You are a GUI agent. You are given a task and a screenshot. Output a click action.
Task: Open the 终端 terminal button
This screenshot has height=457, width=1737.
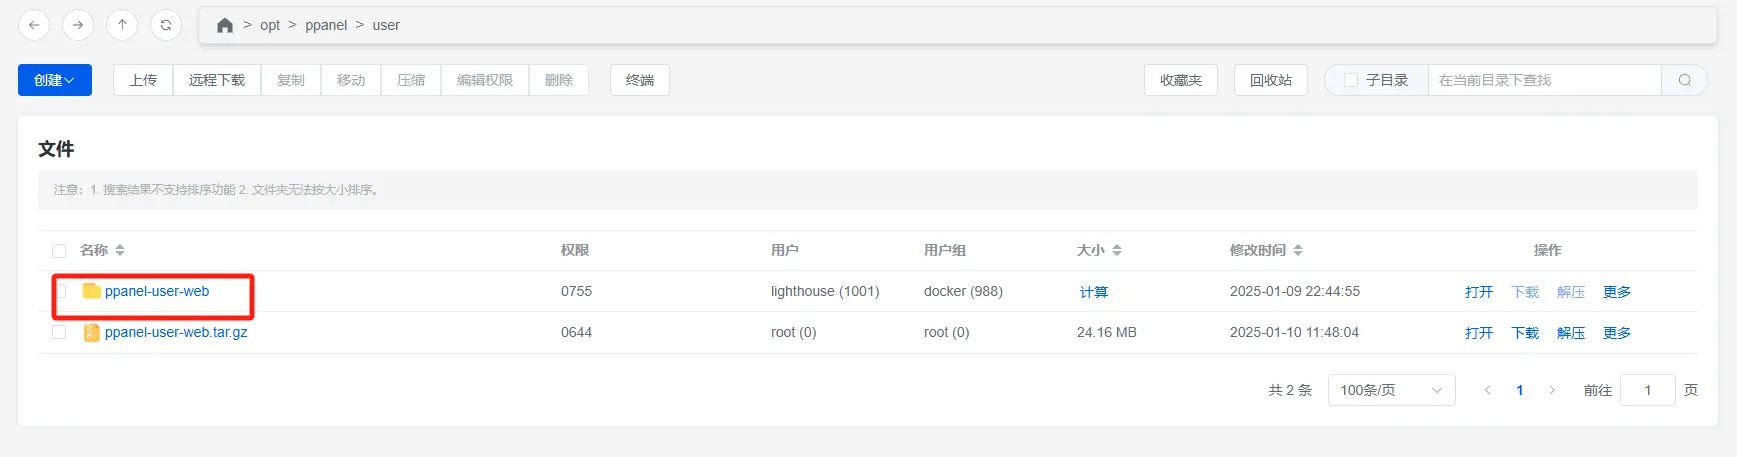point(640,80)
